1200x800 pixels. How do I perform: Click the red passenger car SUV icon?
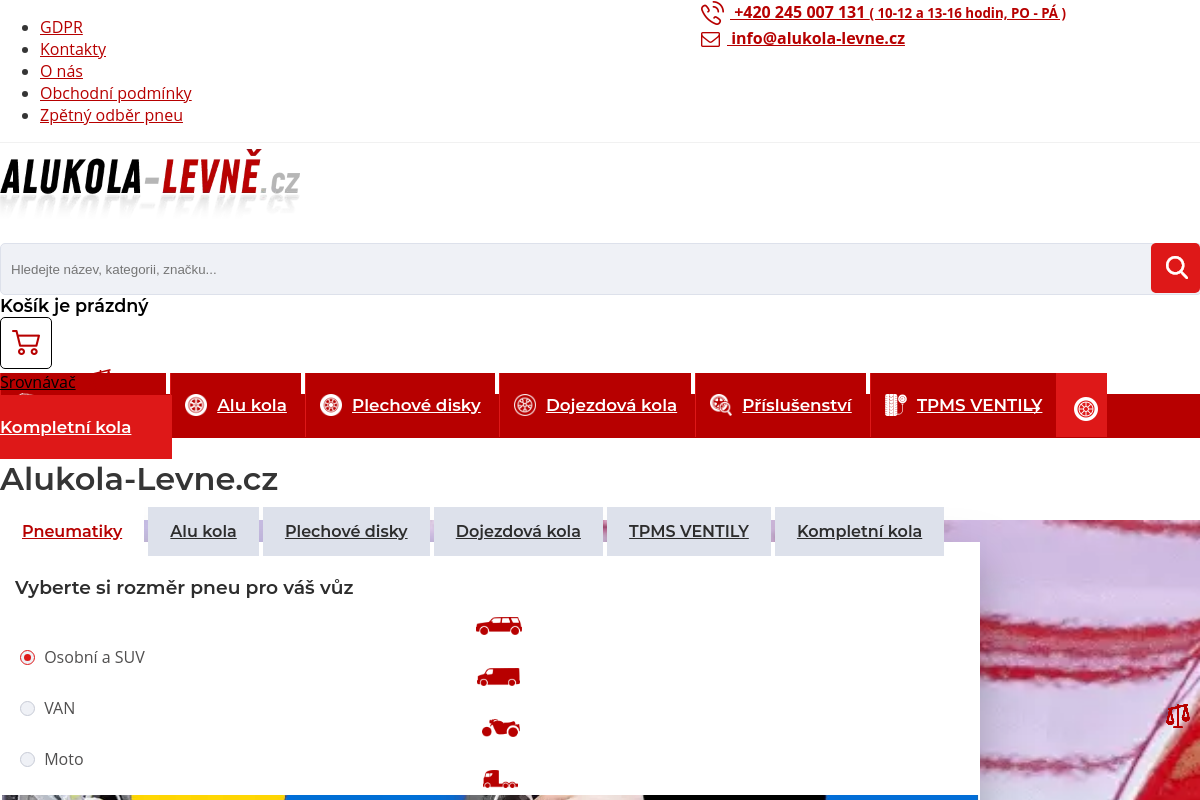point(499,626)
